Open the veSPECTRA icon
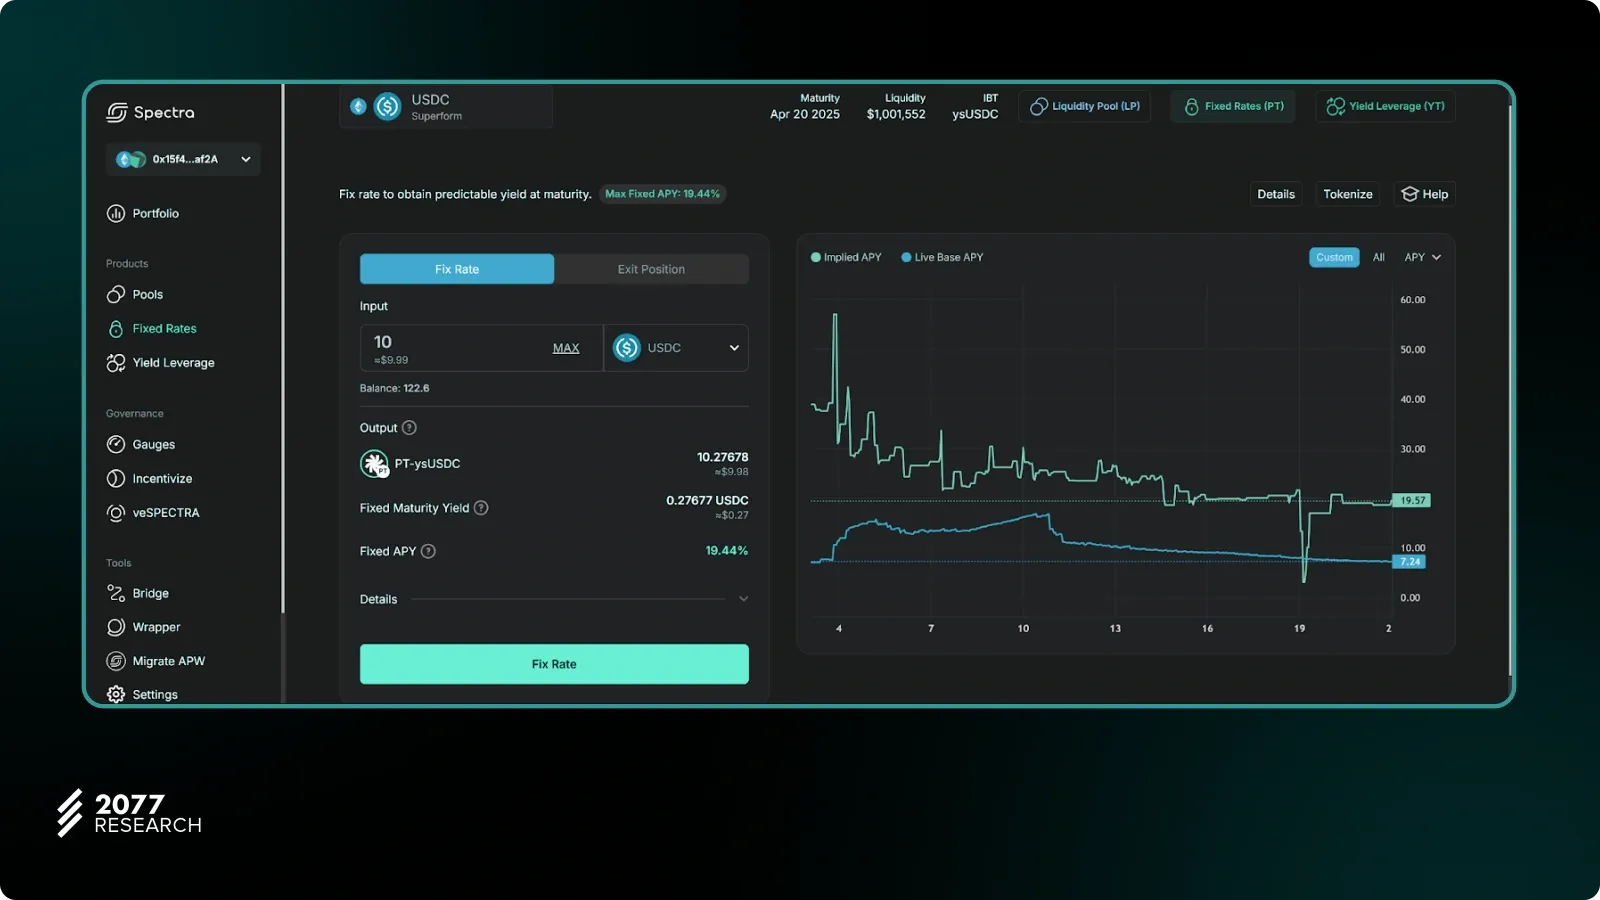 (x=116, y=513)
